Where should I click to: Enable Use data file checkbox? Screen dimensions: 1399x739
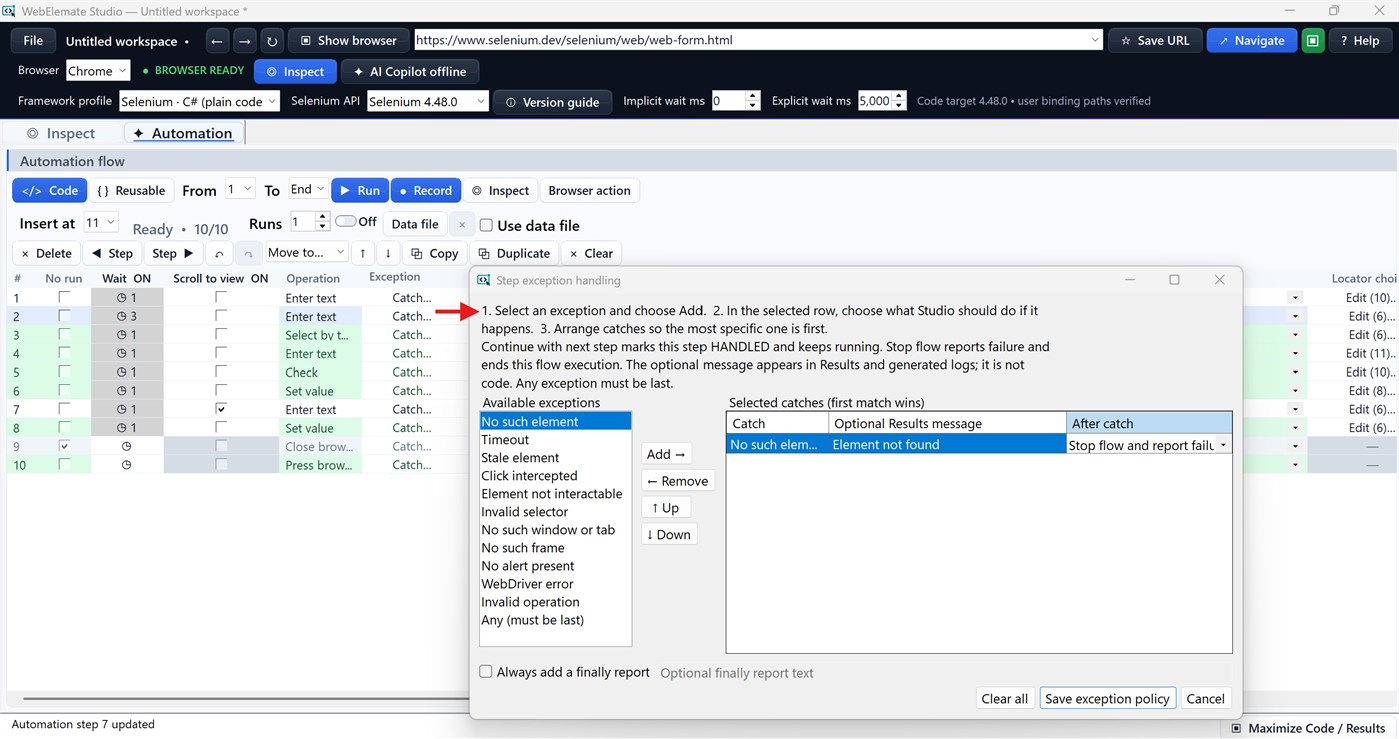(x=486, y=225)
